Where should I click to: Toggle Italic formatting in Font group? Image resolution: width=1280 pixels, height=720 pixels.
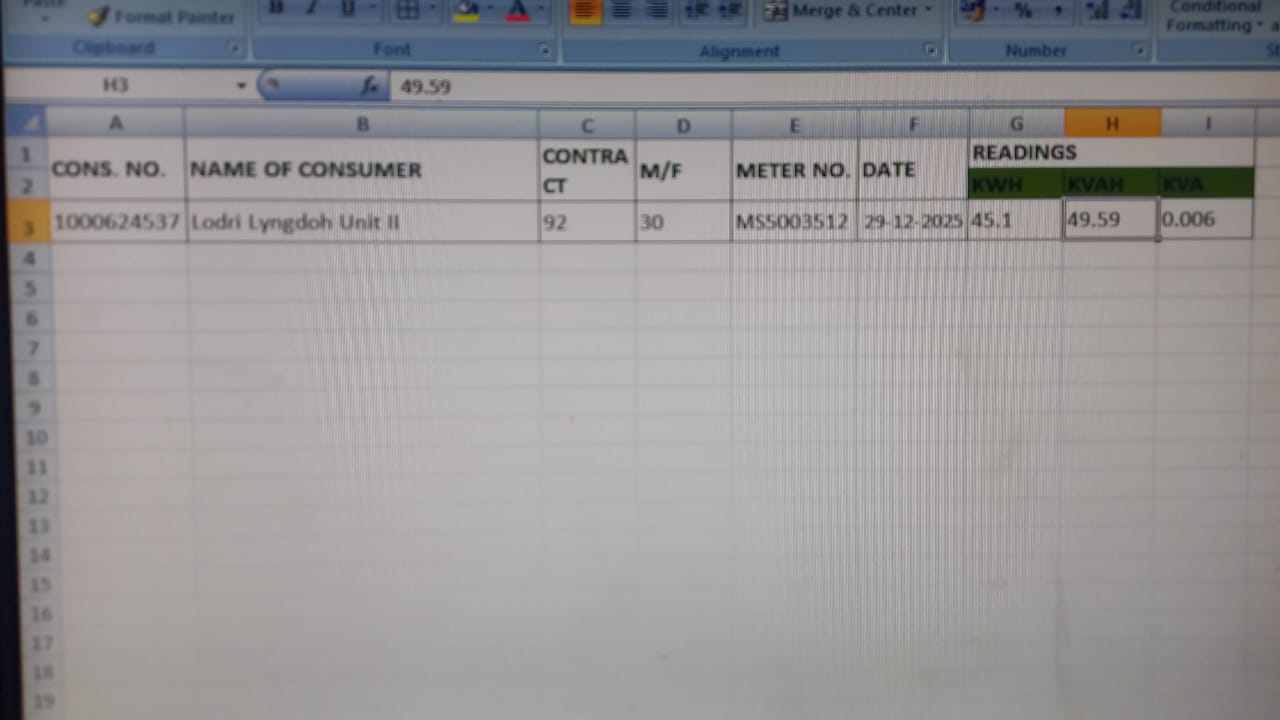click(x=311, y=9)
